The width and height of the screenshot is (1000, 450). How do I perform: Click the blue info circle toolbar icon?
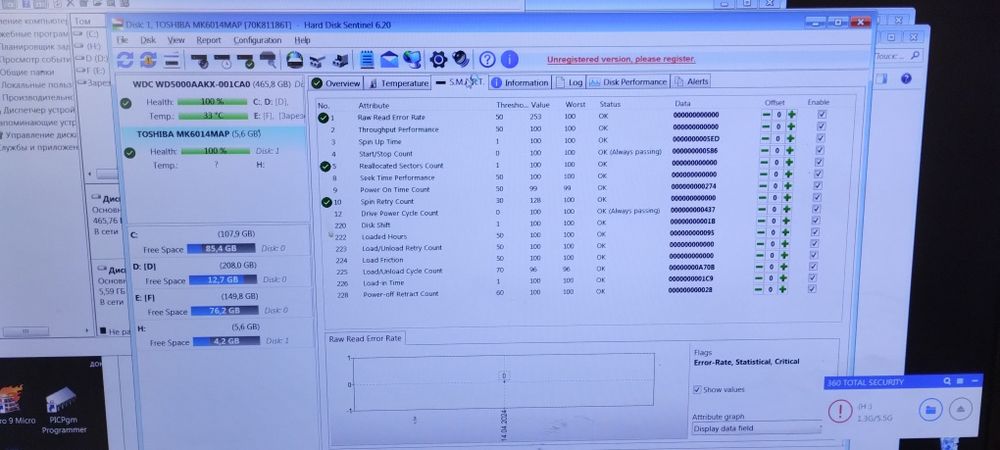509,60
